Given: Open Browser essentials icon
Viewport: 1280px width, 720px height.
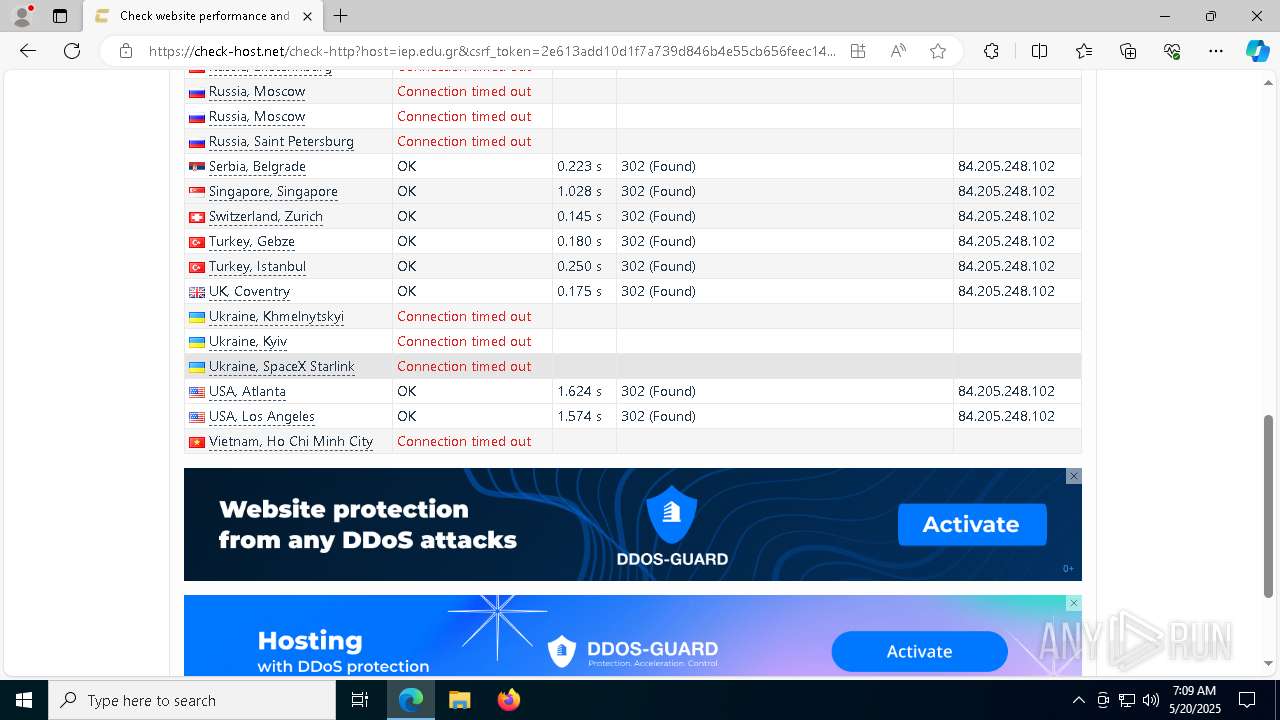Looking at the screenshot, I should [1172, 51].
